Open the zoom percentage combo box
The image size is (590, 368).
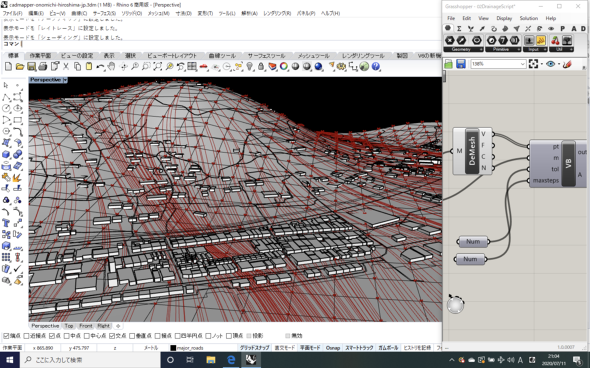(x=498, y=64)
